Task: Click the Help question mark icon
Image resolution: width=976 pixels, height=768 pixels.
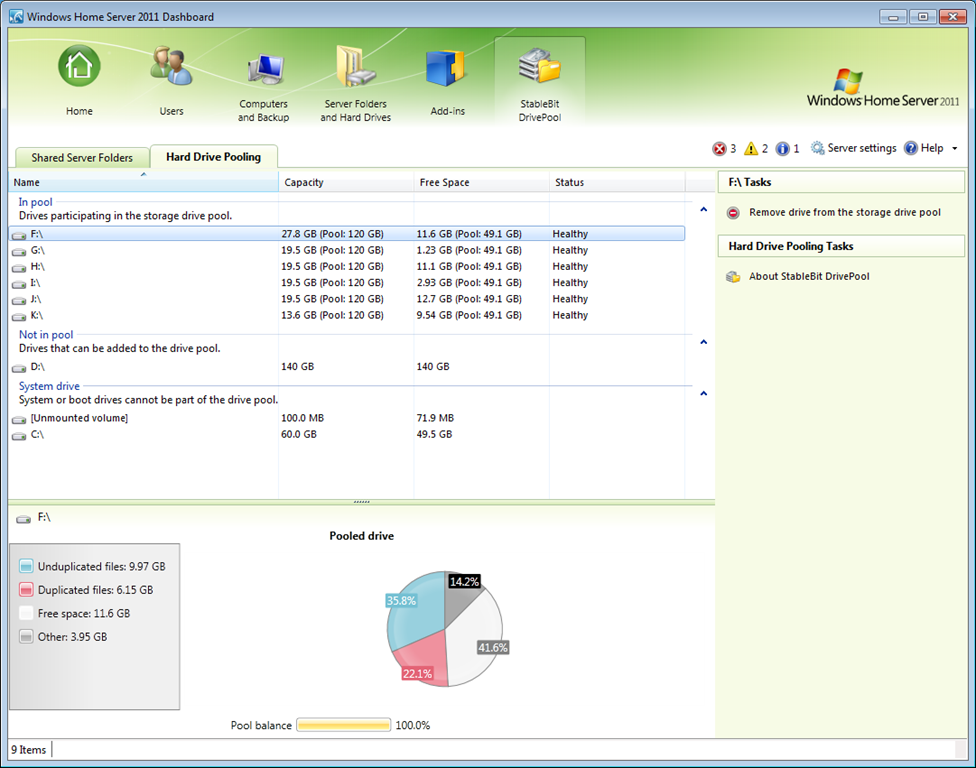Action: pos(911,148)
